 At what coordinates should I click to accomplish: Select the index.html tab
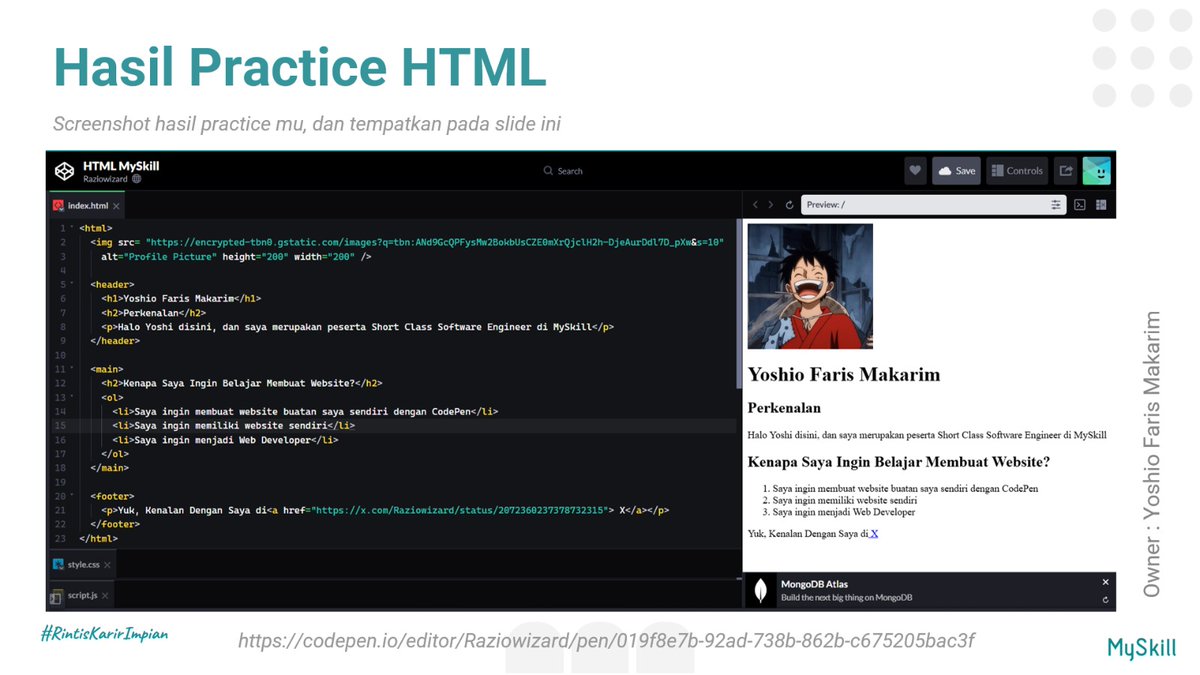87,206
